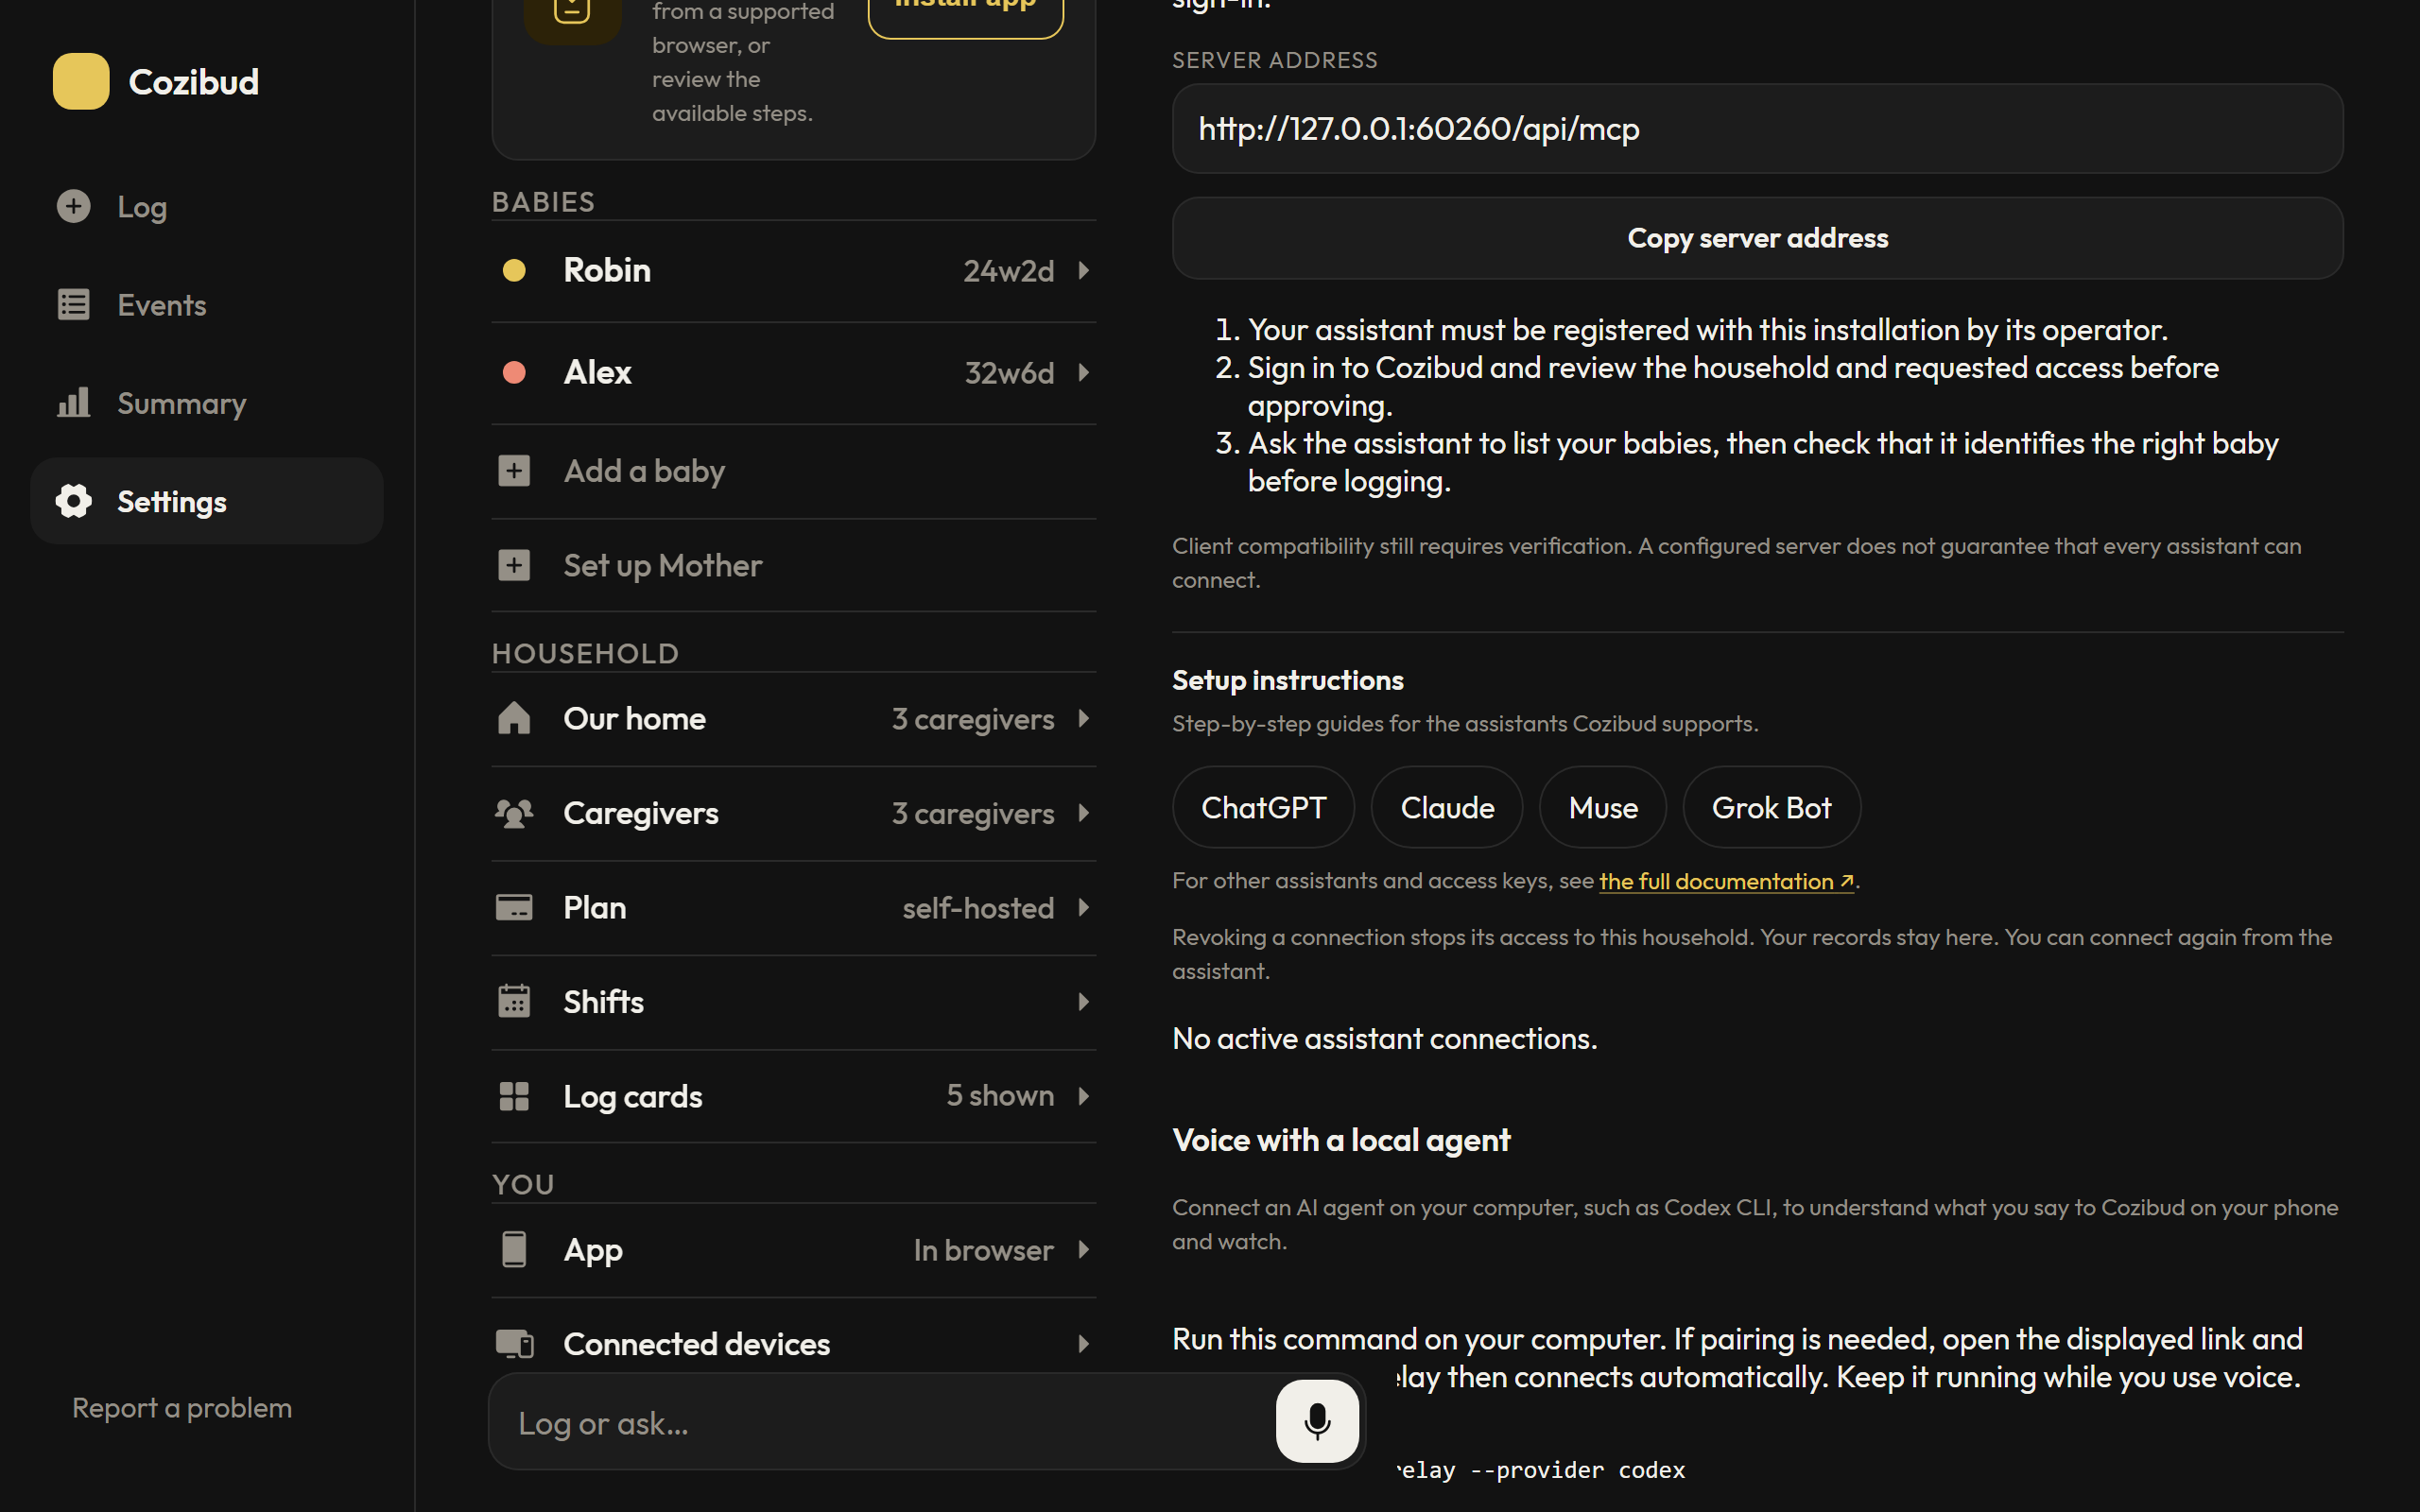Open Alex's baby profile

tap(794, 372)
